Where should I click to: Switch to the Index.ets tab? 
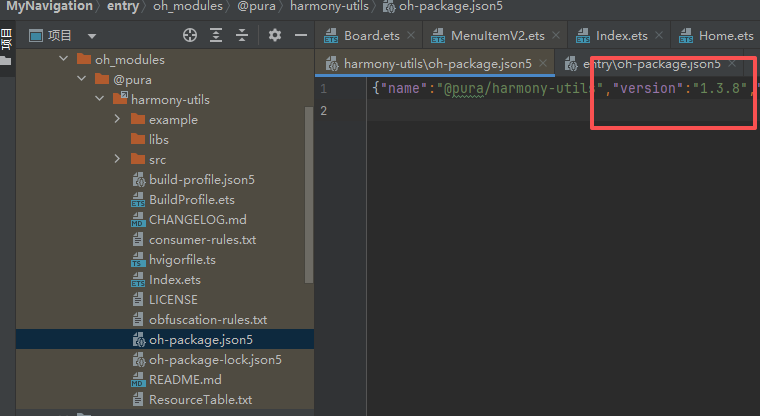tap(620, 36)
